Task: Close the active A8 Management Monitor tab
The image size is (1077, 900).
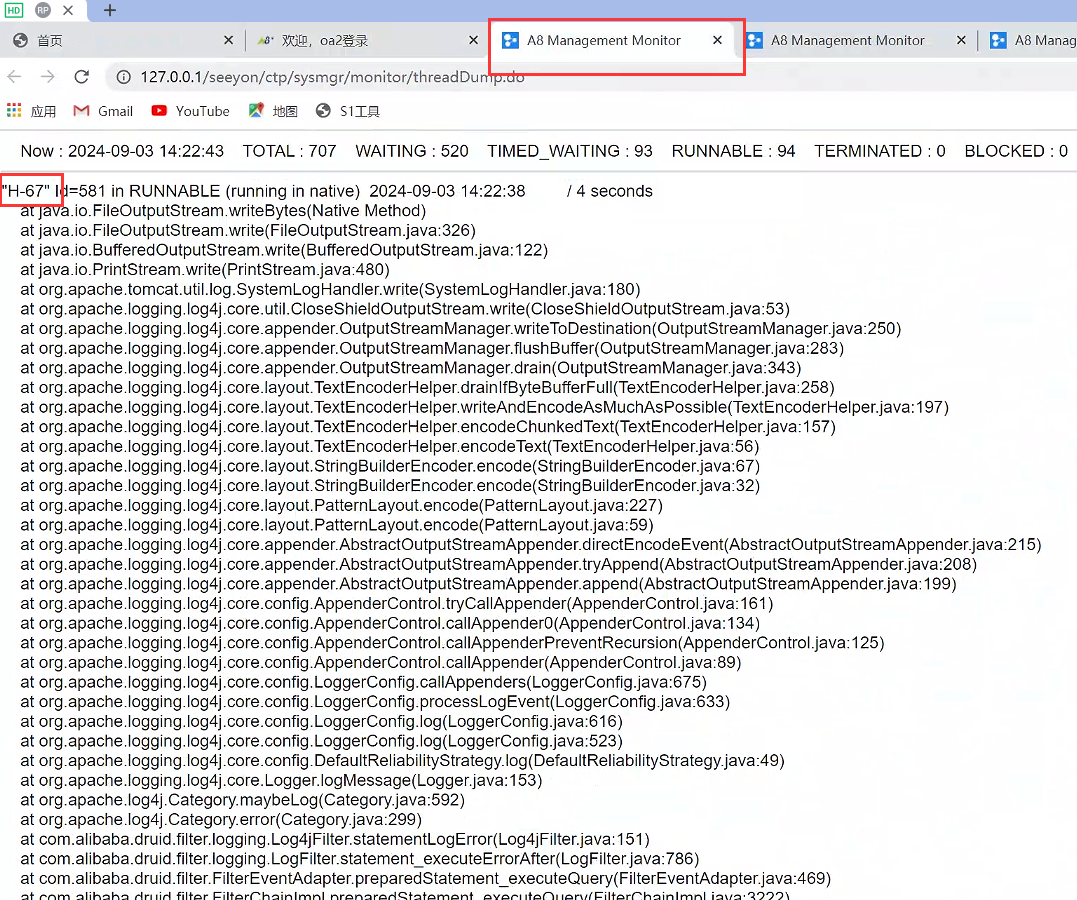Action: 717,41
